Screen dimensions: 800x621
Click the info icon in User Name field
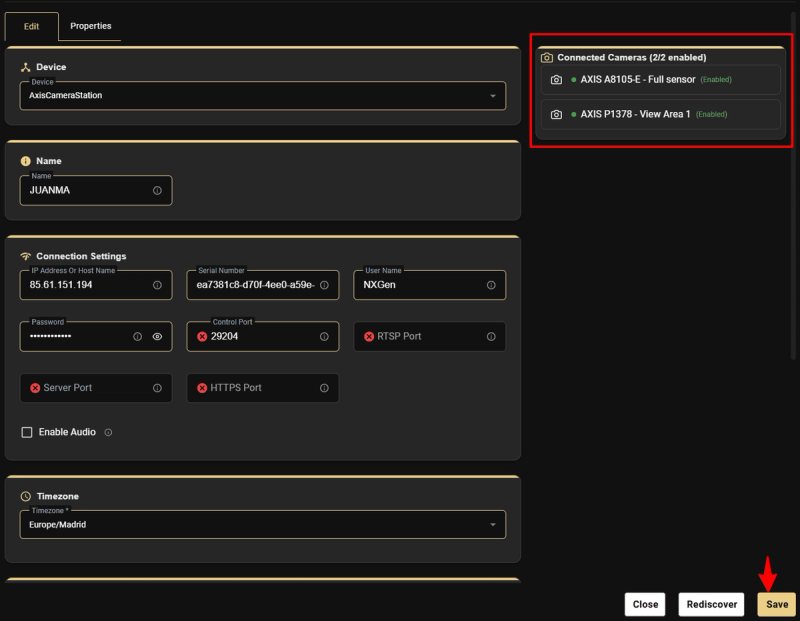(491, 285)
